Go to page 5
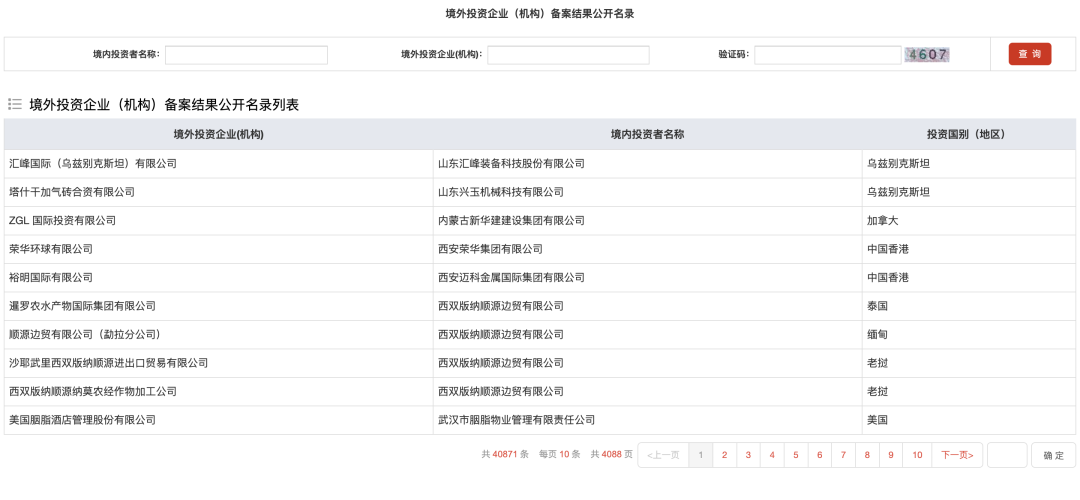 click(x=796, y=455)
